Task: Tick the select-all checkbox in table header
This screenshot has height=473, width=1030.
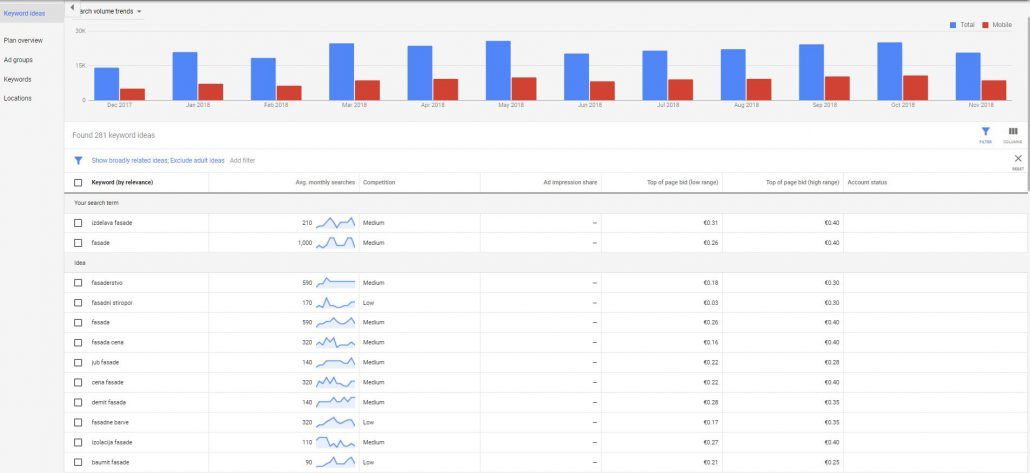Action: [78, 182]
